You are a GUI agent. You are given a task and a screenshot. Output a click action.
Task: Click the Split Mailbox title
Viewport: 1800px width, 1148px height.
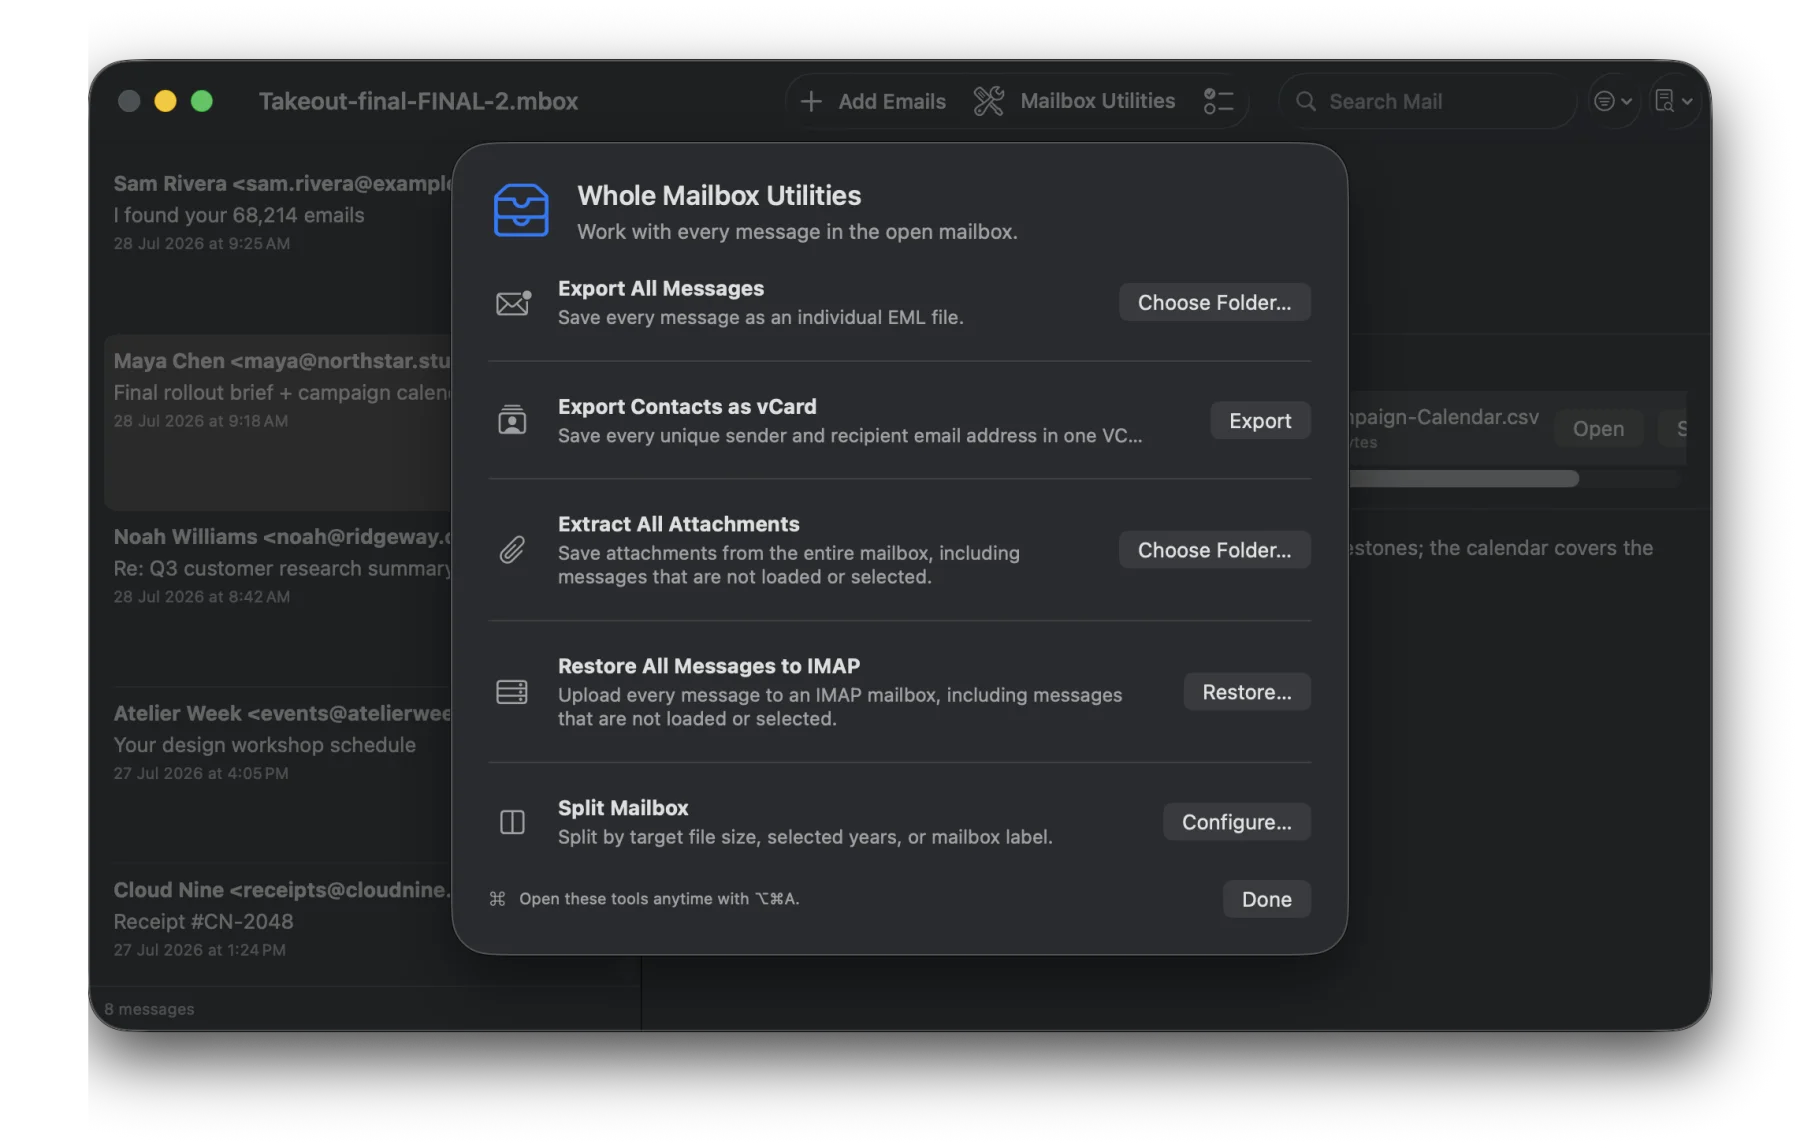click(623, 808)
